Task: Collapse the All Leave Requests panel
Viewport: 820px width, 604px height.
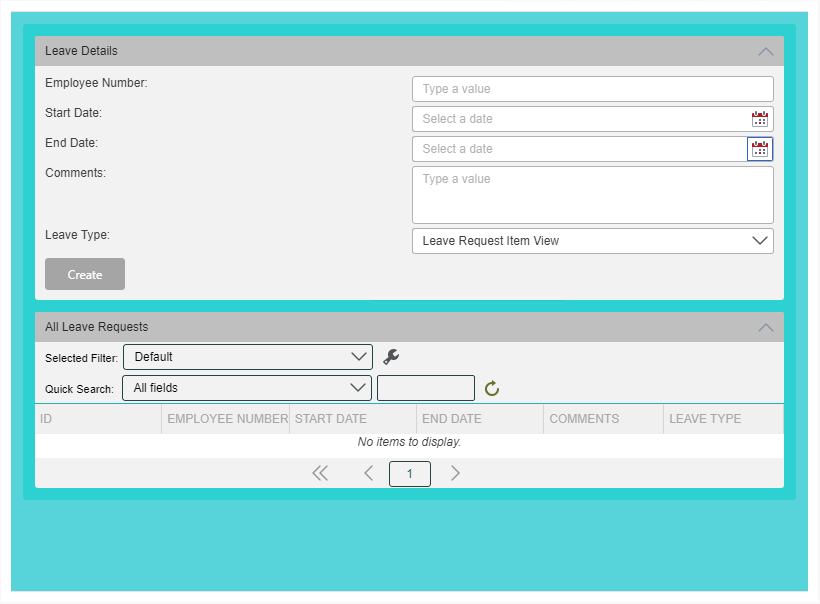Action: pos(766,327)
